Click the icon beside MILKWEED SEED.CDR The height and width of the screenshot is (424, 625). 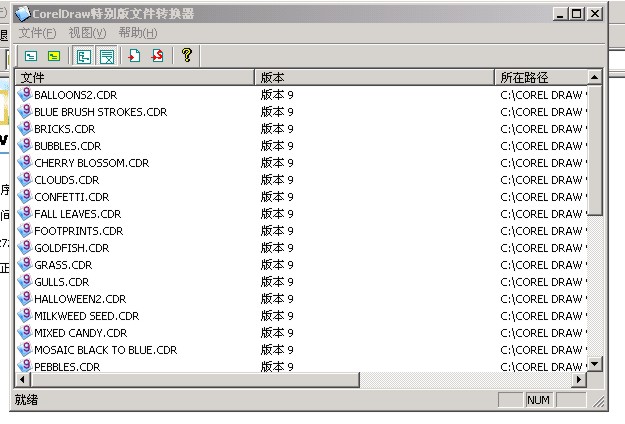(x=25, y=316)
